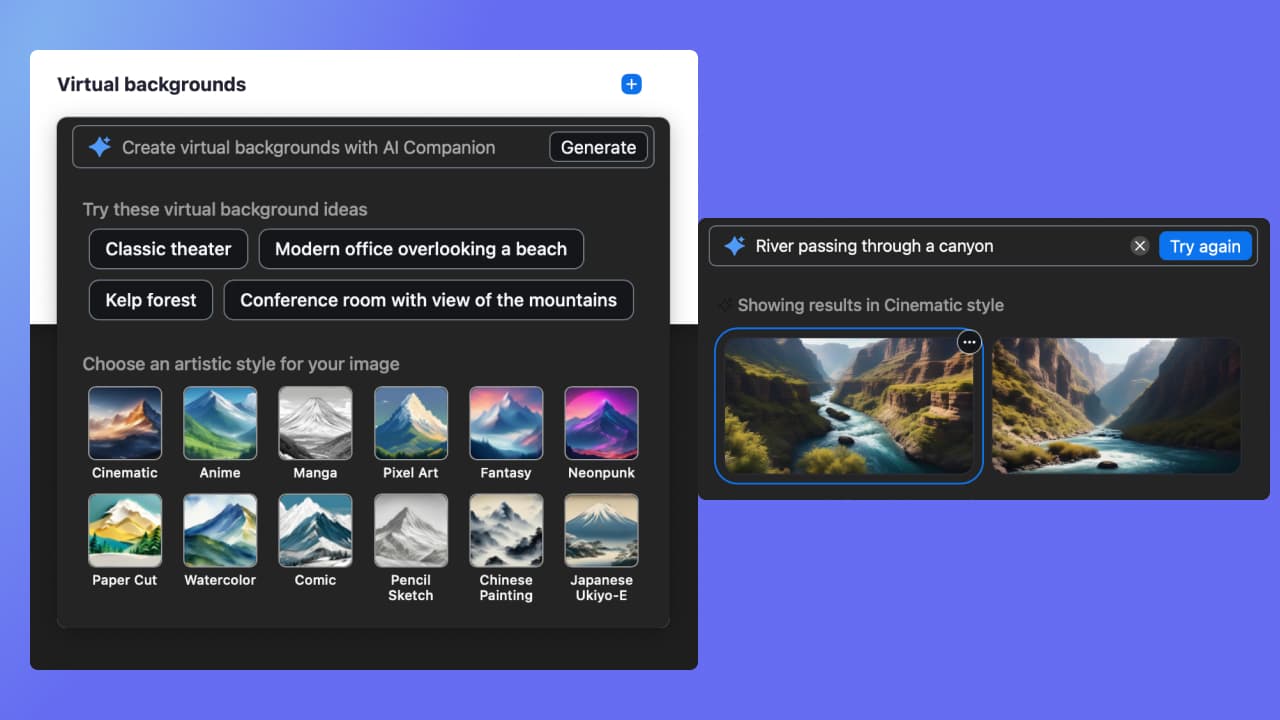The image size is (1280, 720).
Task: Pick the Paper Cut style
Action: (125, 530)
